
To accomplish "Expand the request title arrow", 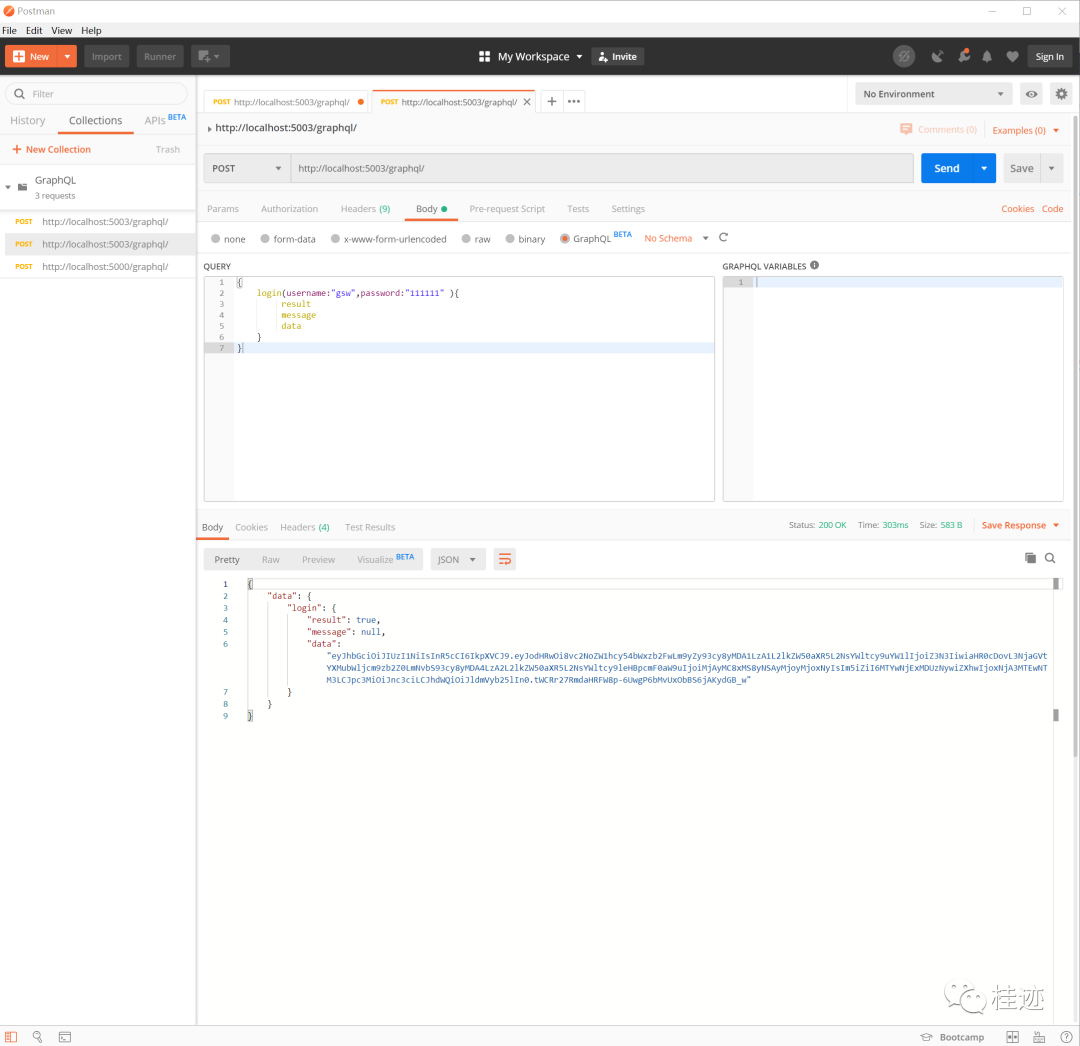I will pos(209,129).
